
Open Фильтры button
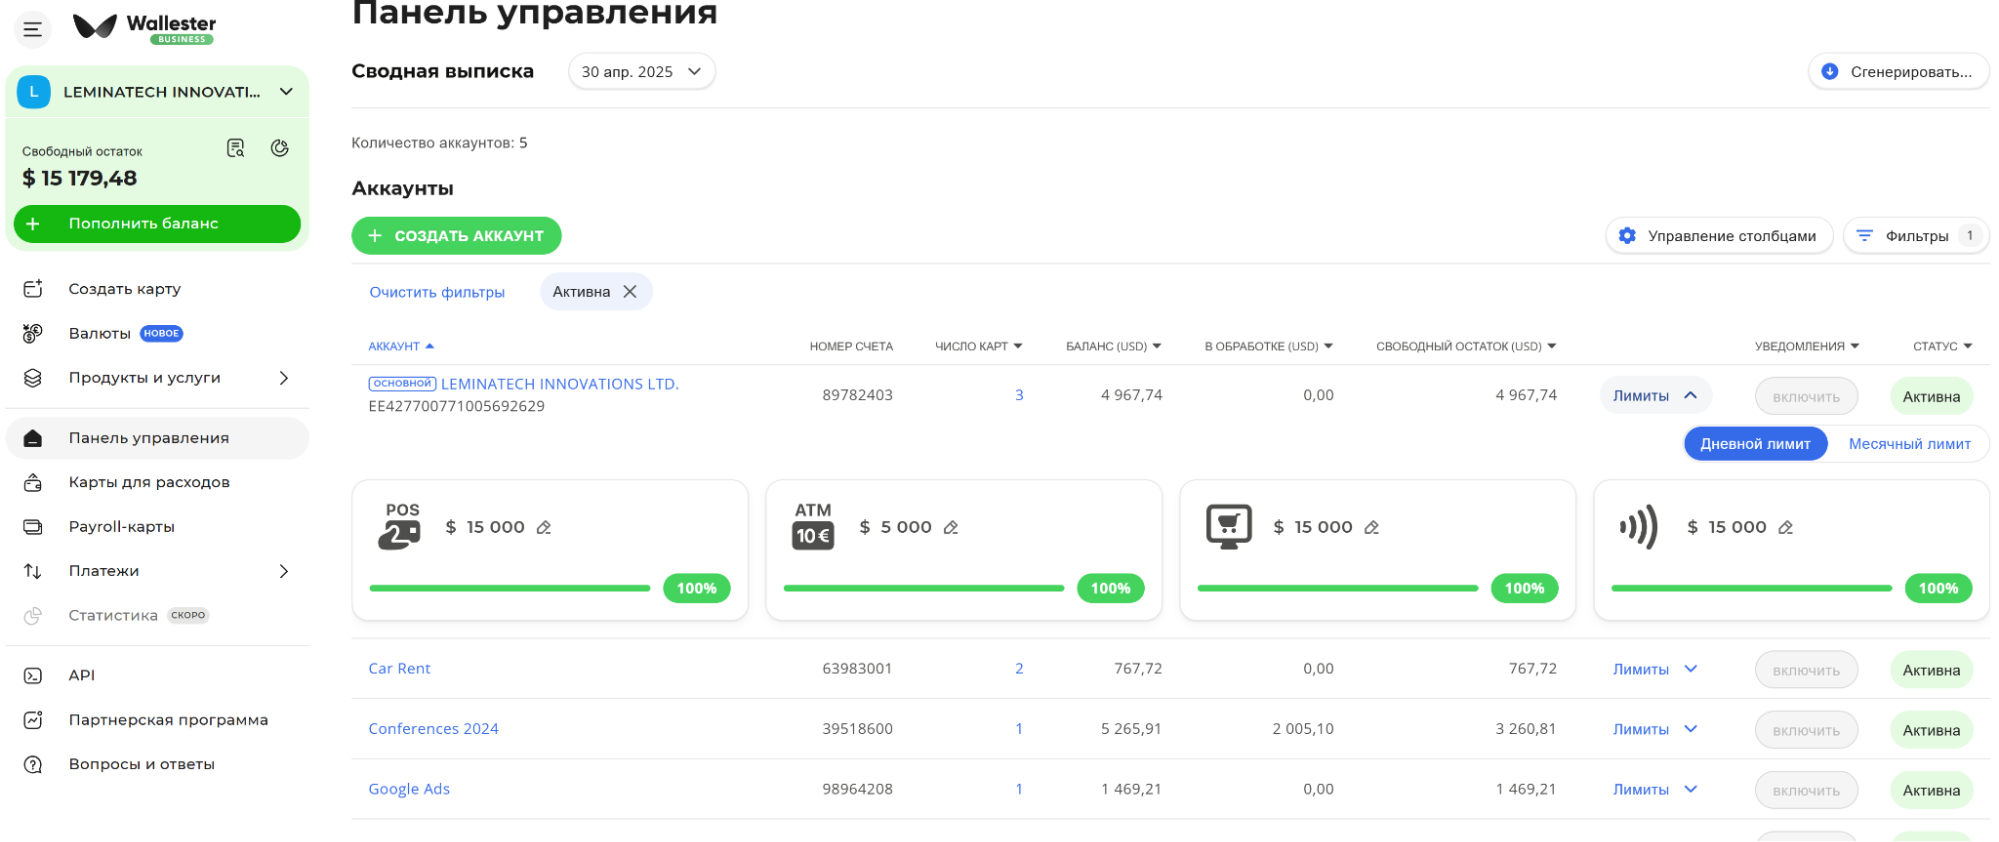coord(1915,236)
